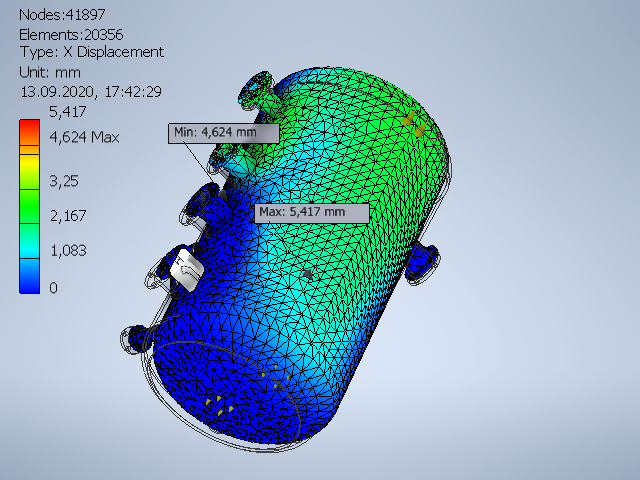Click the 'Max: 5,417 mm' probe label
Image resolution: width=640 pixels, height=480 pixels.
tap(312, 213)
